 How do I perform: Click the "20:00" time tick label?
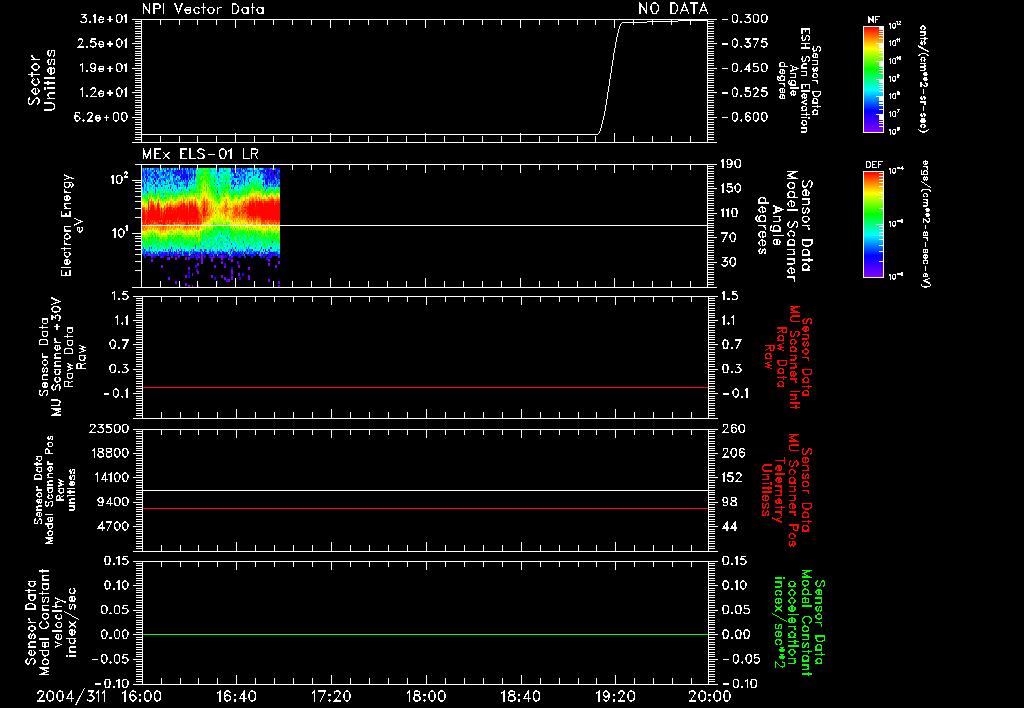tap(710, 696)
